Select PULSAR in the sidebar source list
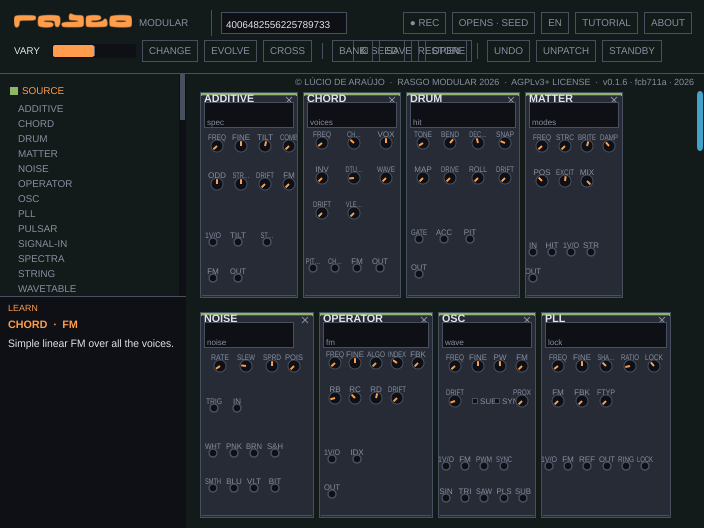This screenshot has height=528, width=704. tap(38, 229)
